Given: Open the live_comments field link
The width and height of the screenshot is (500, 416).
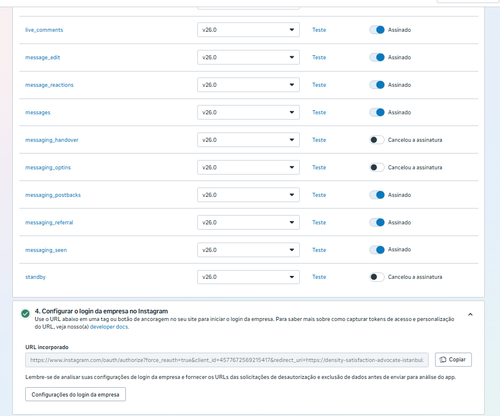Looking at the screenshot, I should pos(44,30).
